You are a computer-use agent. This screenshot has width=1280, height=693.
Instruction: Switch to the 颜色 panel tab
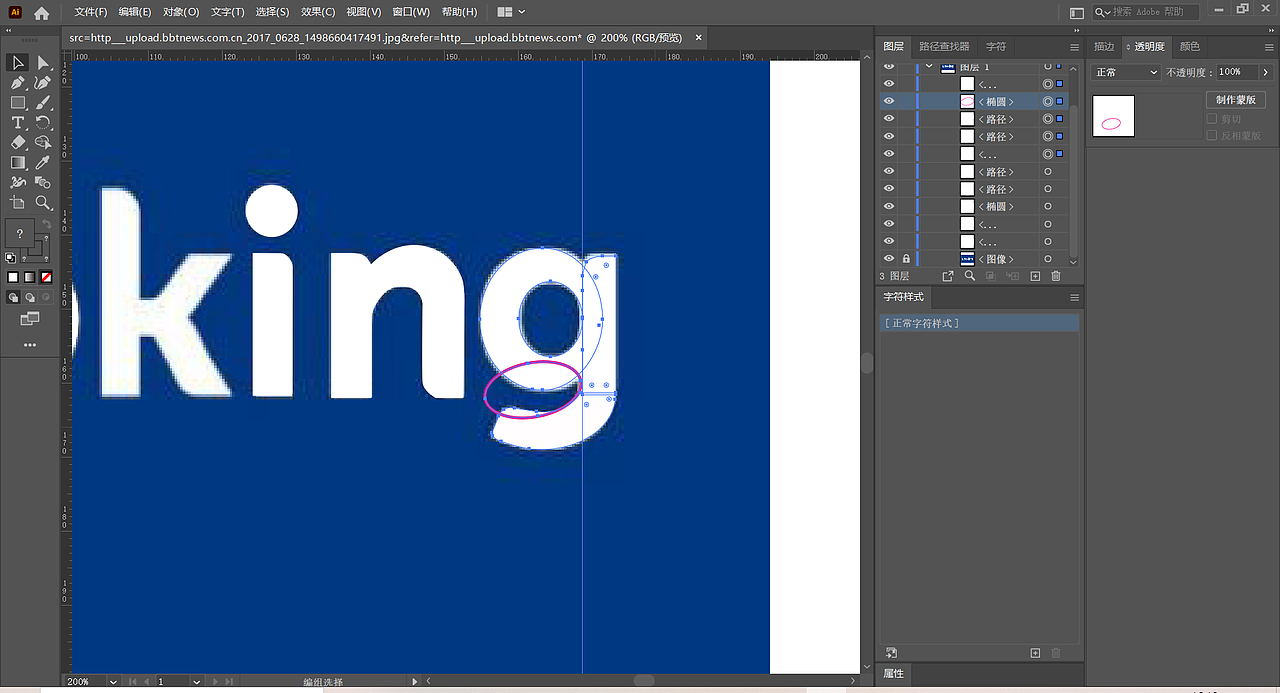(1189, 47)
